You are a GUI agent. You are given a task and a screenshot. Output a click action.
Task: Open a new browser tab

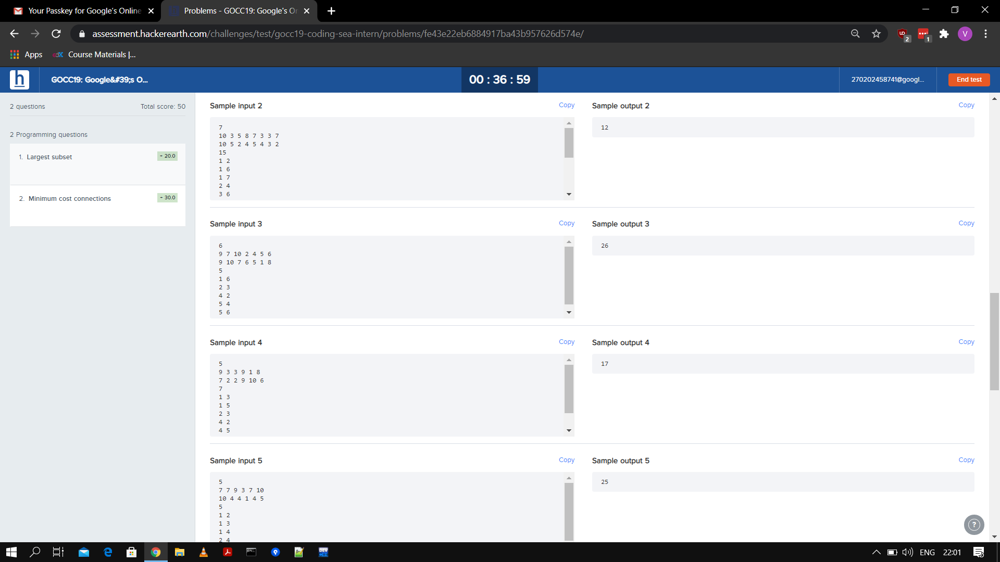coord(331,11)
